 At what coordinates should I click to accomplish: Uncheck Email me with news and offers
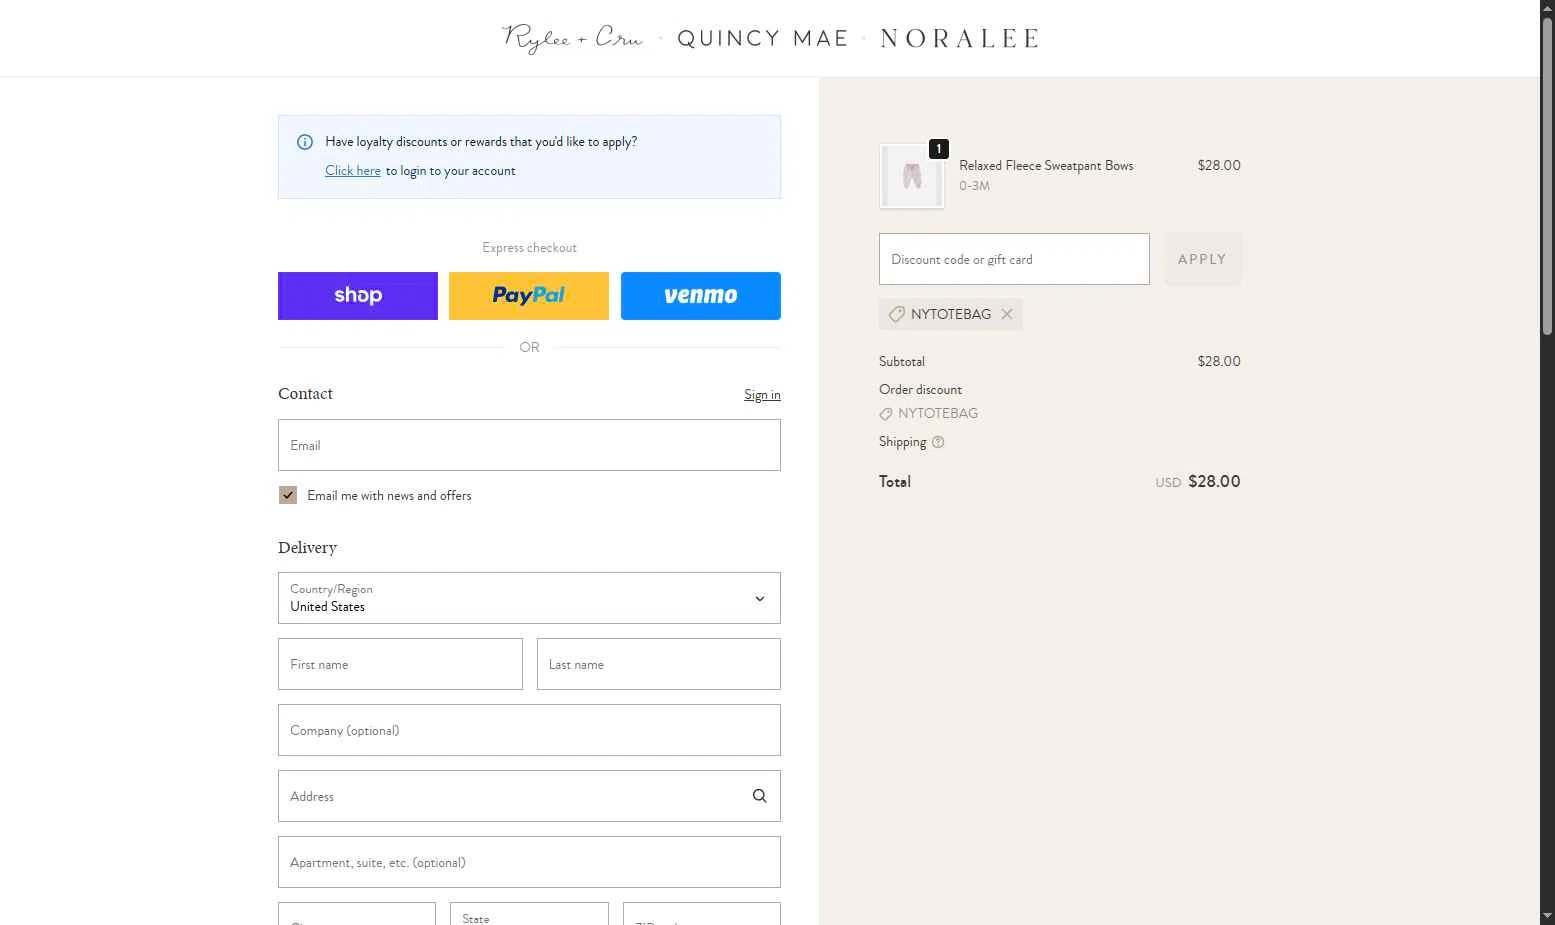pyautogui.click(x=288, y=495)
